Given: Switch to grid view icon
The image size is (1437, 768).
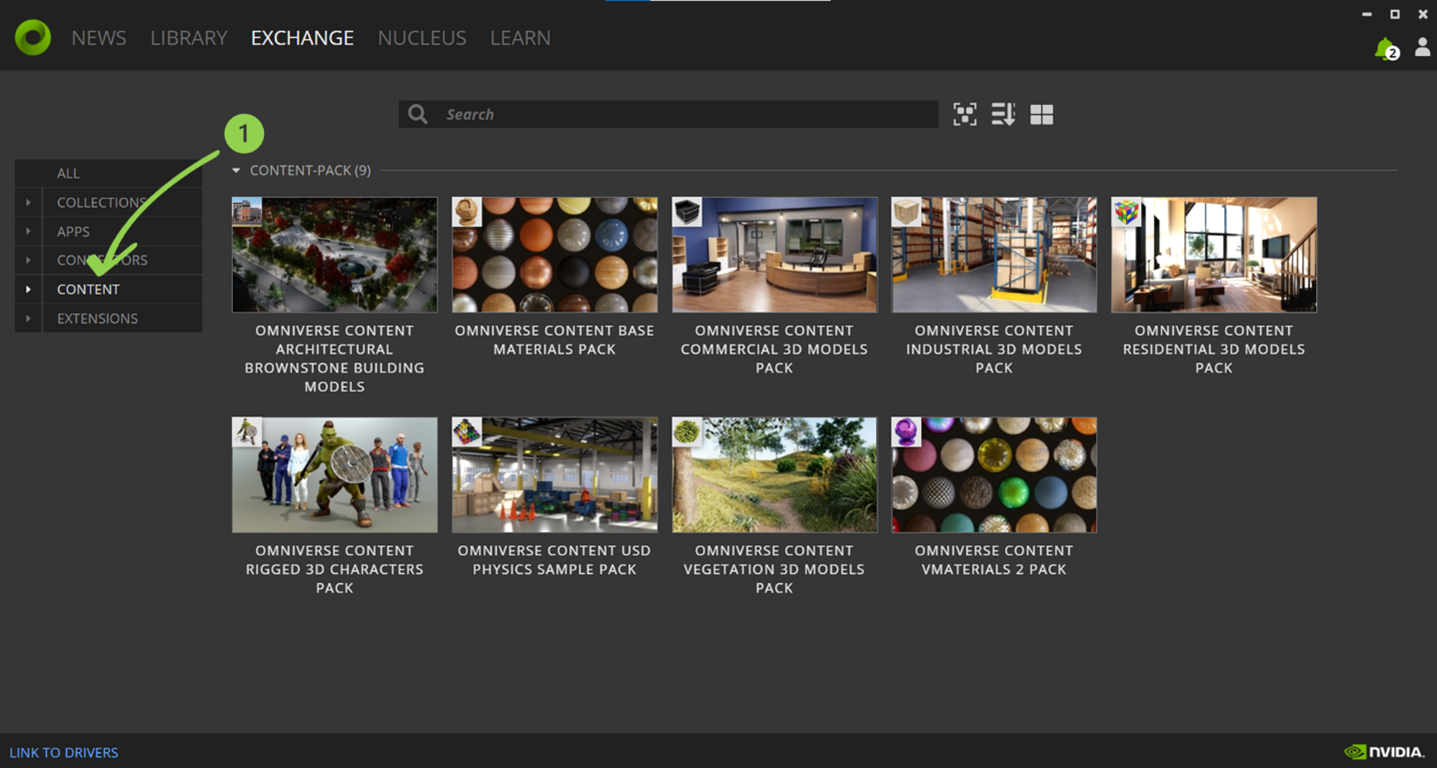Looking at the screenshot, I should [1042, 115].
